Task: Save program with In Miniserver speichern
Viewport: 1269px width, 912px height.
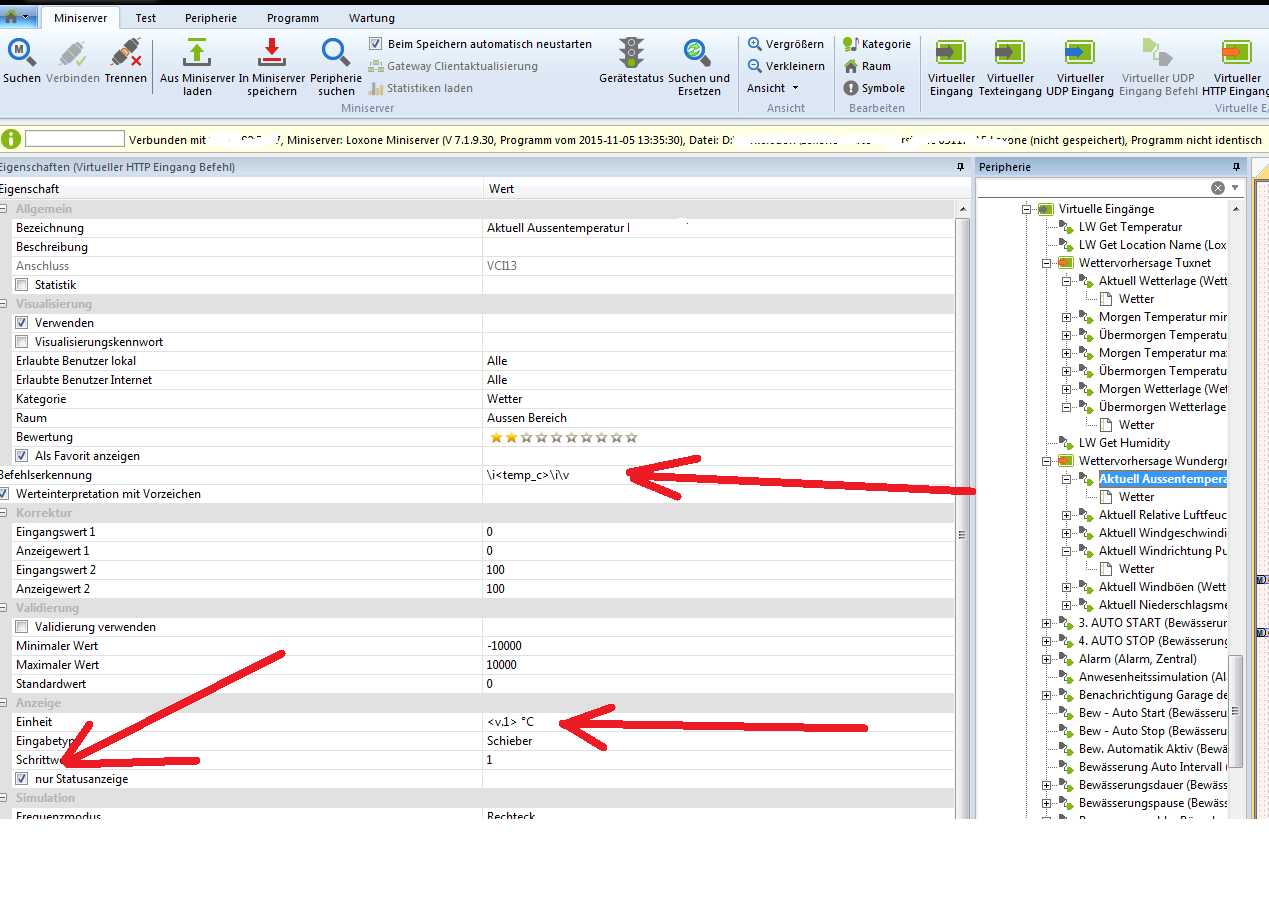Action: 271,54
